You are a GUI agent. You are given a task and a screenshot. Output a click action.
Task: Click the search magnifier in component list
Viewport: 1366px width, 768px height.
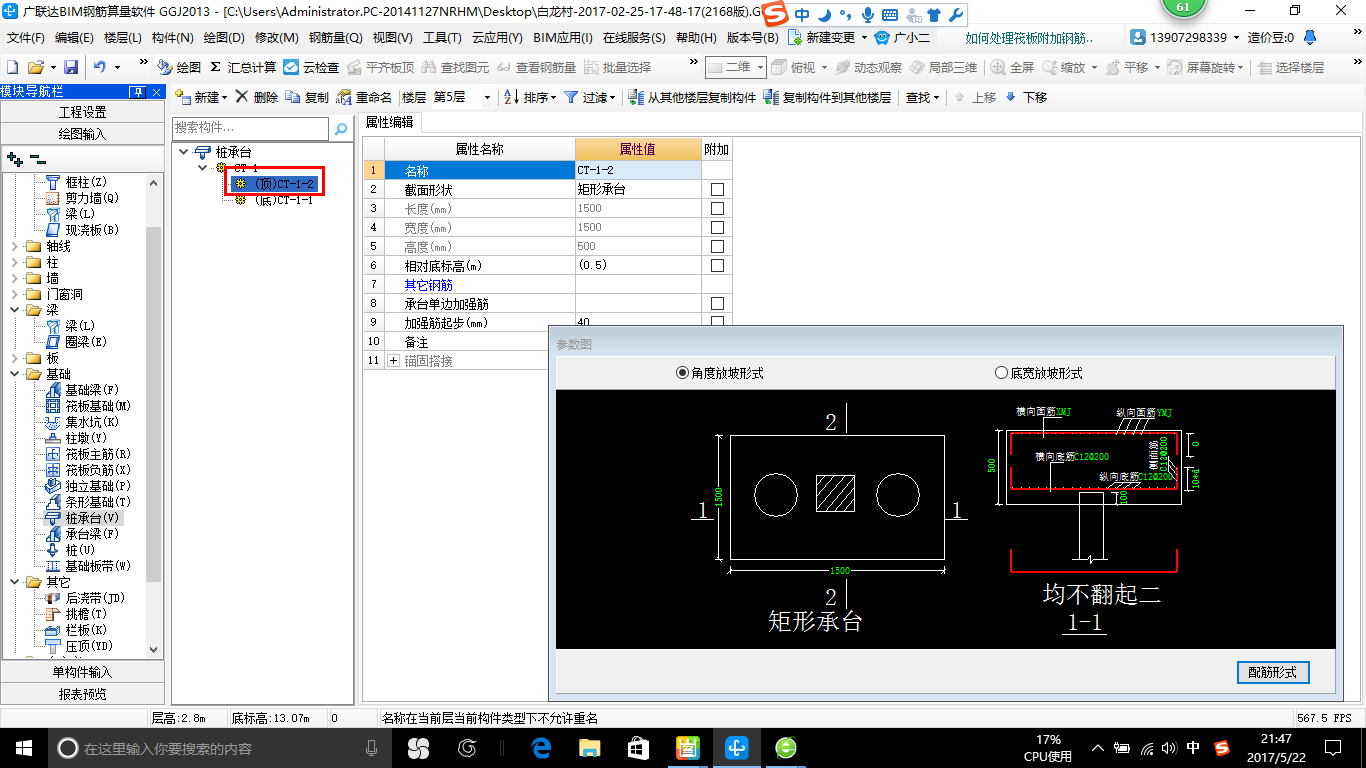coord(341,128)
